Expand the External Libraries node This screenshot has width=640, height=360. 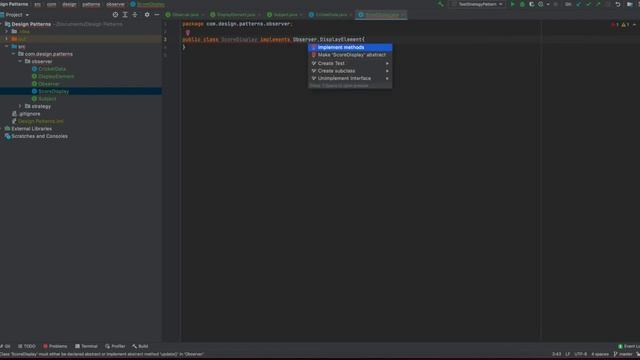2,129
